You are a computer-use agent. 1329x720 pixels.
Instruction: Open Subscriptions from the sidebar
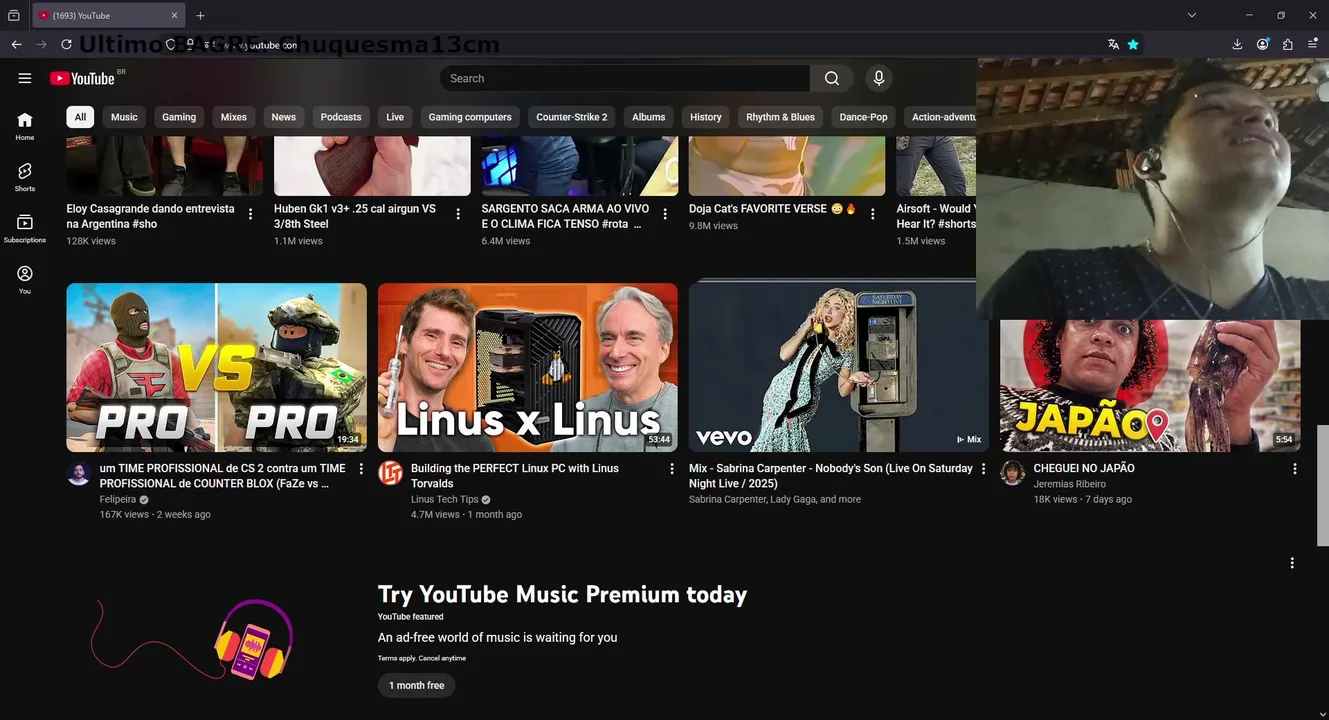click(x=25, y=228)
